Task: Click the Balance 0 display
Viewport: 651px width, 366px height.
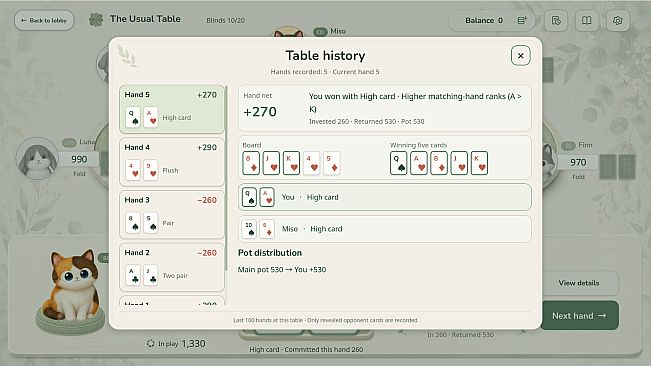Action: 484,20
